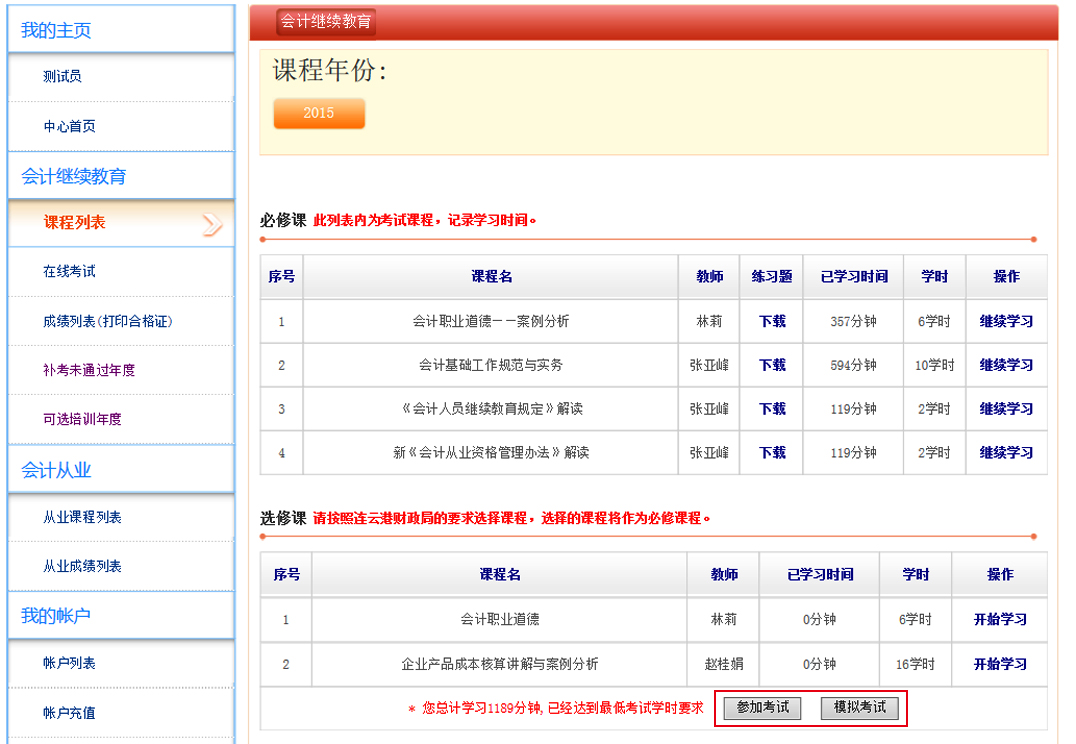Open 在线考试 from the sidebar

click(x=69, y=272)
